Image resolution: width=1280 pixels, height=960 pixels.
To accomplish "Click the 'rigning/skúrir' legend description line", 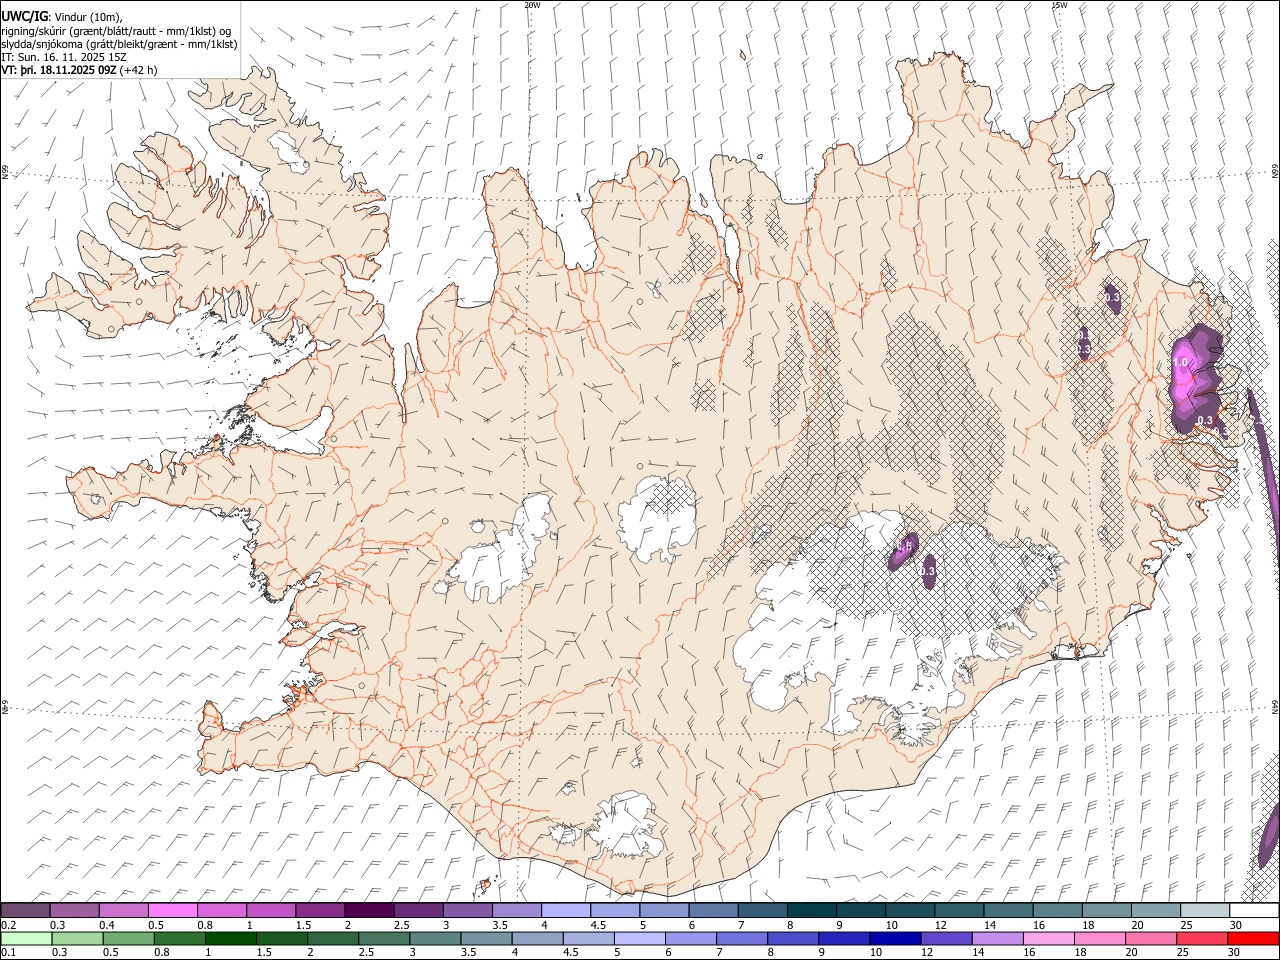I will coord(116,31).
